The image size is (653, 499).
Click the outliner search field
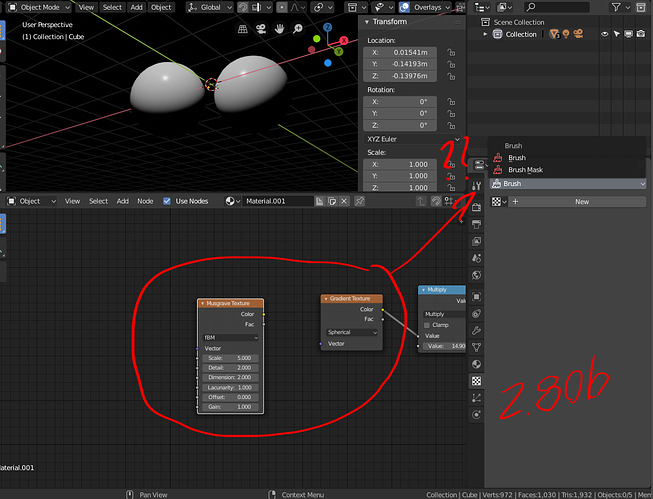tap(557, 7)
